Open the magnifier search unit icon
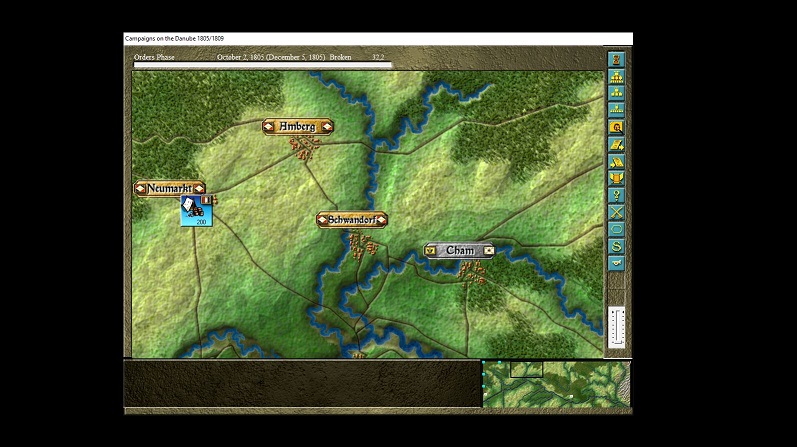 point(616,128)
